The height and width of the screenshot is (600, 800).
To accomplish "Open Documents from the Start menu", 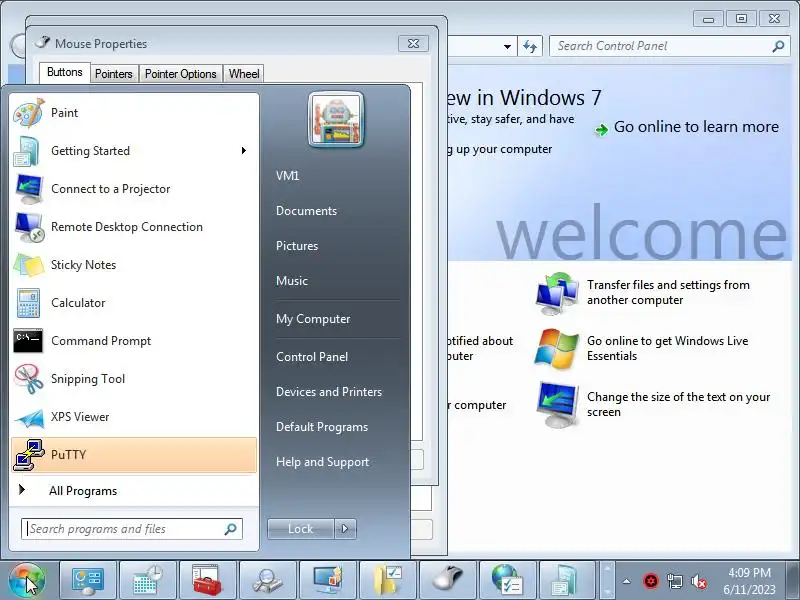I will tap(306, 211).
